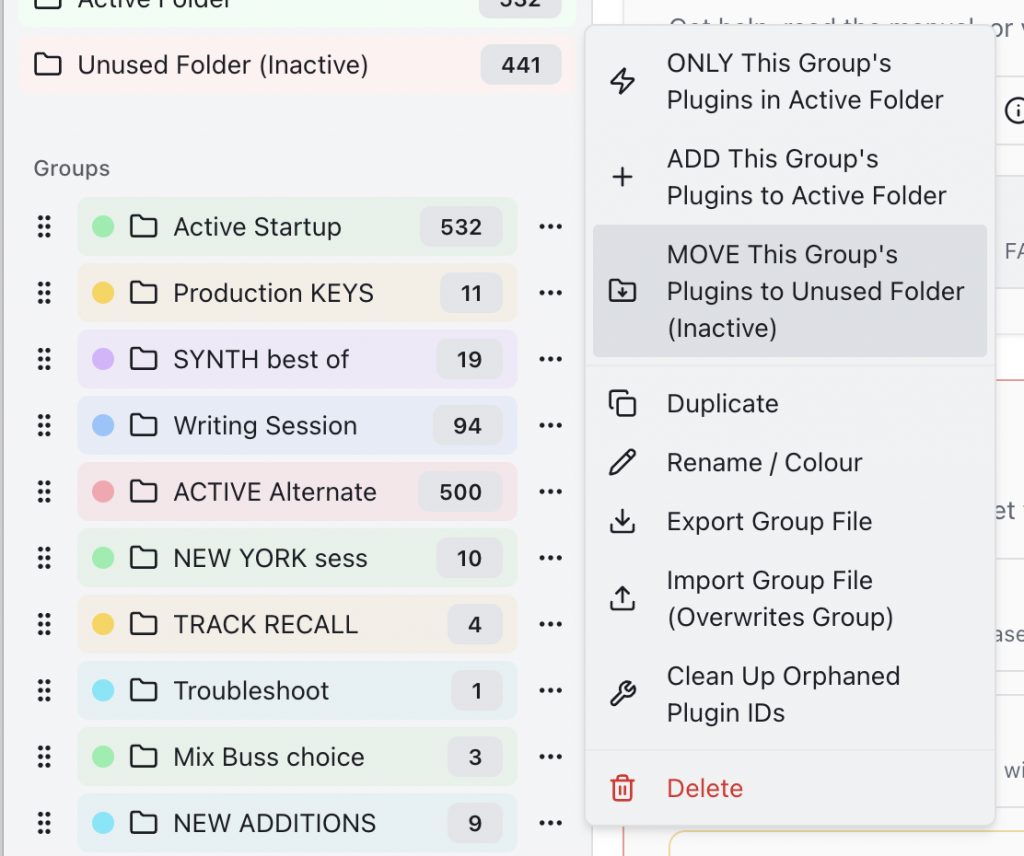Screen dimensions: 1024x856
Task: Click the lightning icon for ONLY This Group's Plugins
Action: tap(623, 82)
